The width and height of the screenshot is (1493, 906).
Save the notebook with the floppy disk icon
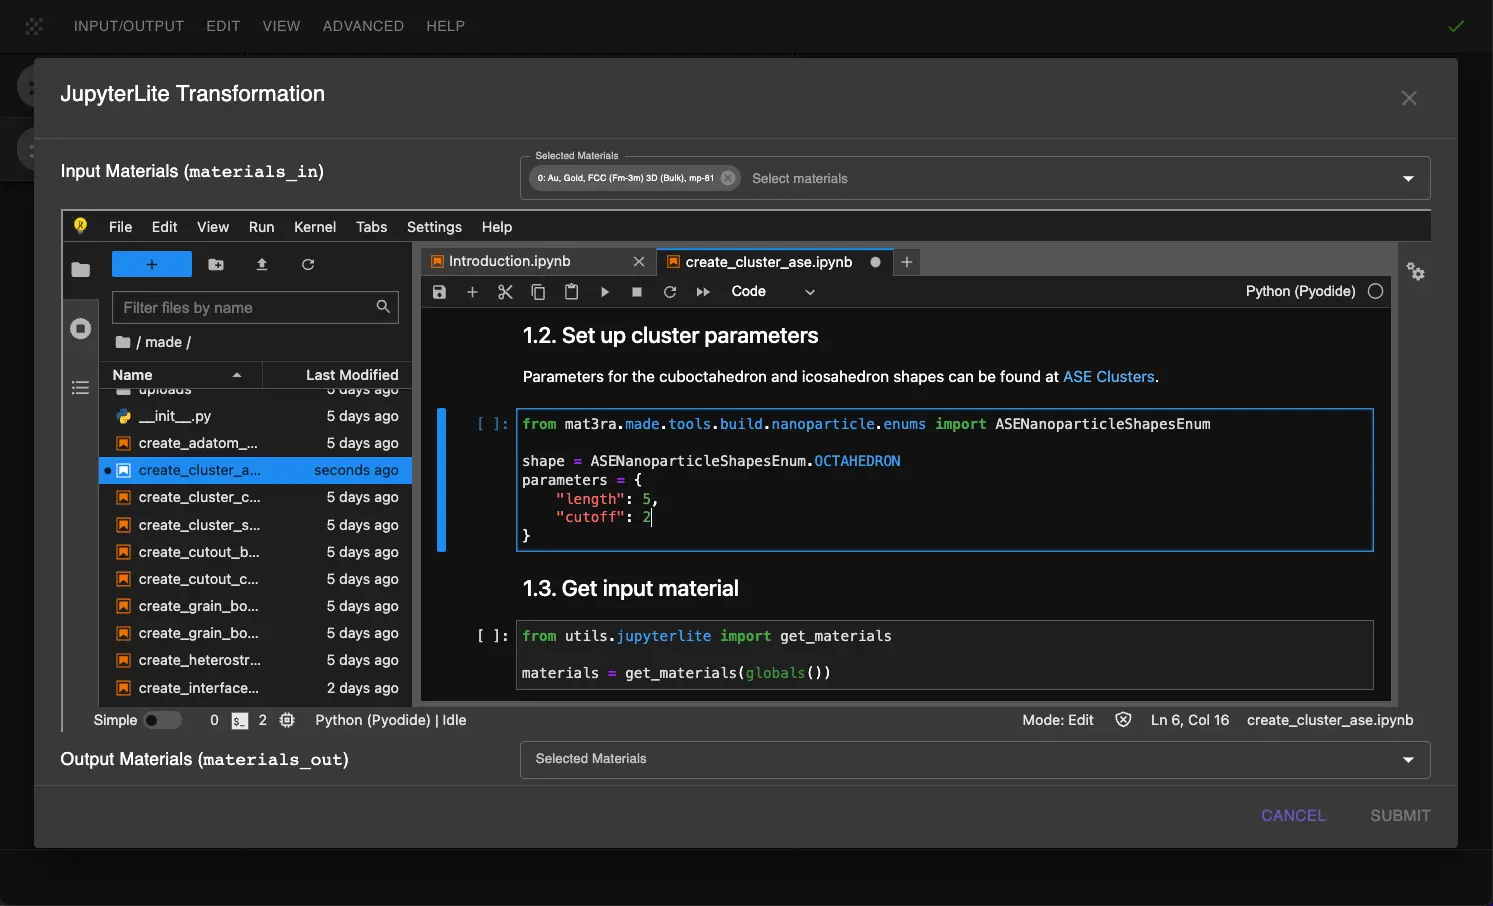439,292
